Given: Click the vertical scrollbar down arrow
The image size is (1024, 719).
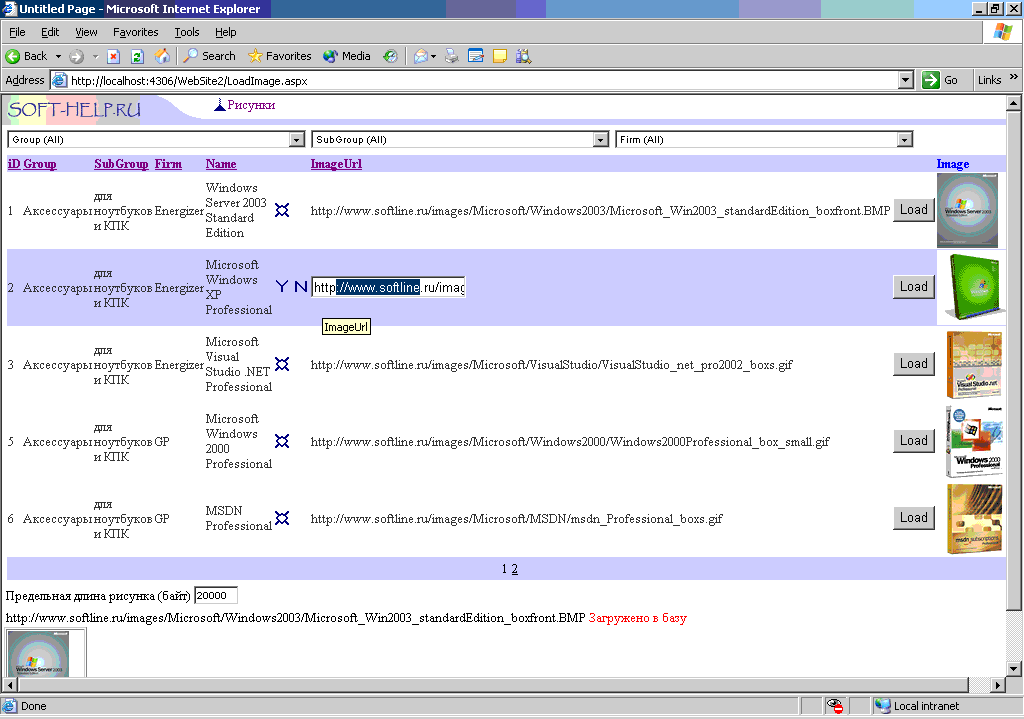Looking at the screenshot, I should [1013, 668].
